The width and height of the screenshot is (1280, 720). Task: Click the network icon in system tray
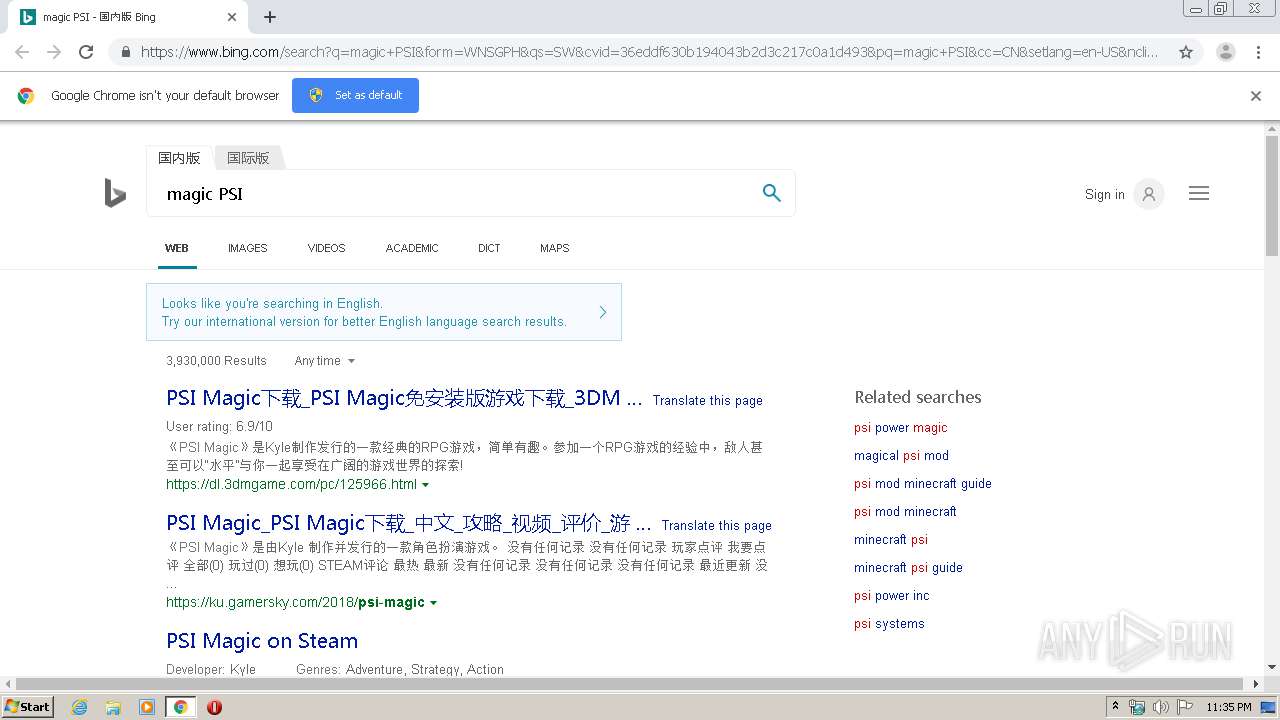1137,707
